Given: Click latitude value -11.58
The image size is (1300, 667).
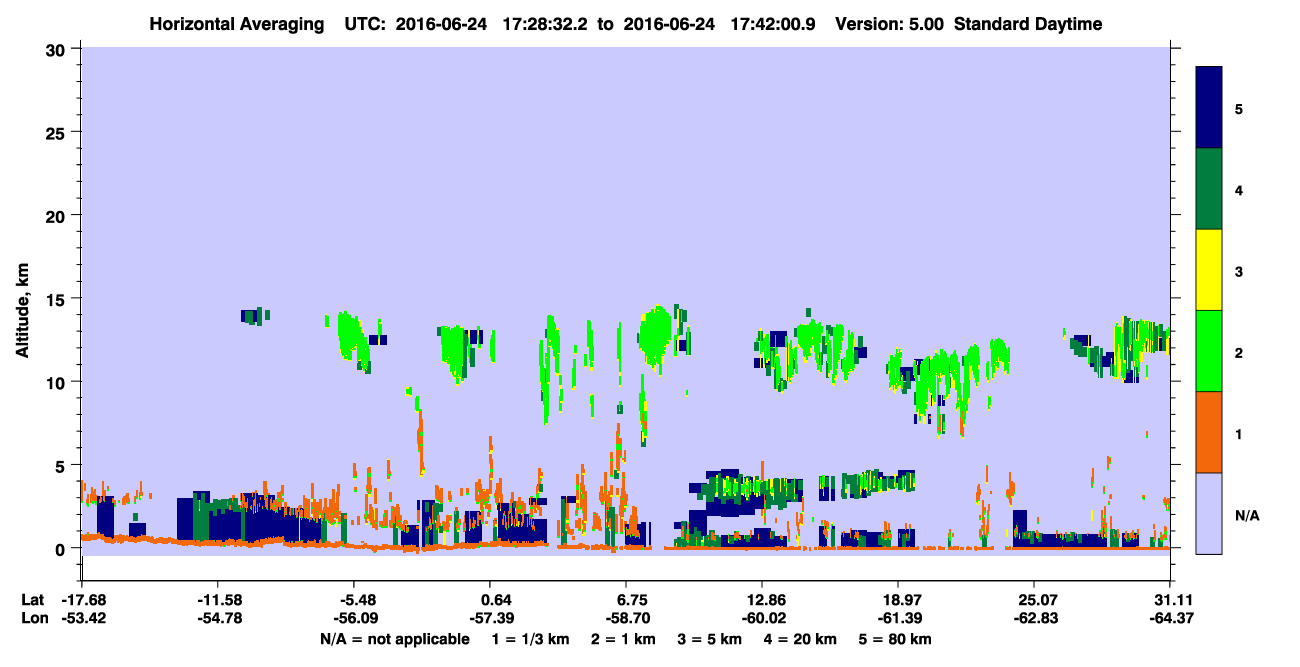Looking at the screenshot, I should 218,600.
